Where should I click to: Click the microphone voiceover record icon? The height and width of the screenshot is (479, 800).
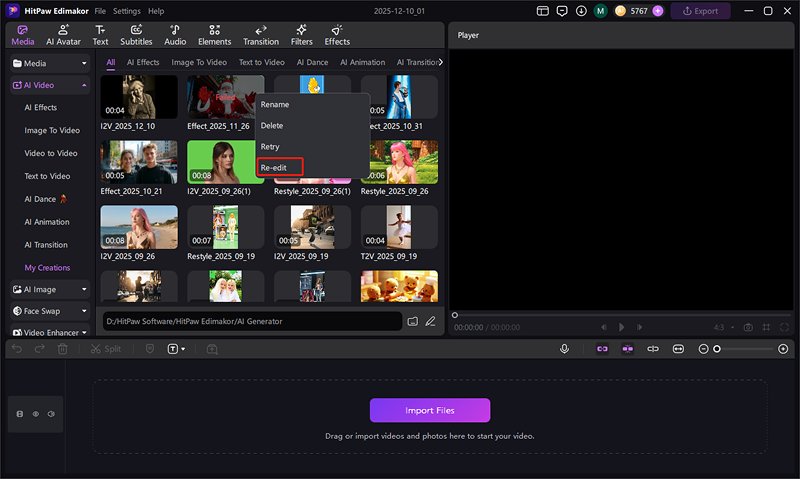coord(564,349)
